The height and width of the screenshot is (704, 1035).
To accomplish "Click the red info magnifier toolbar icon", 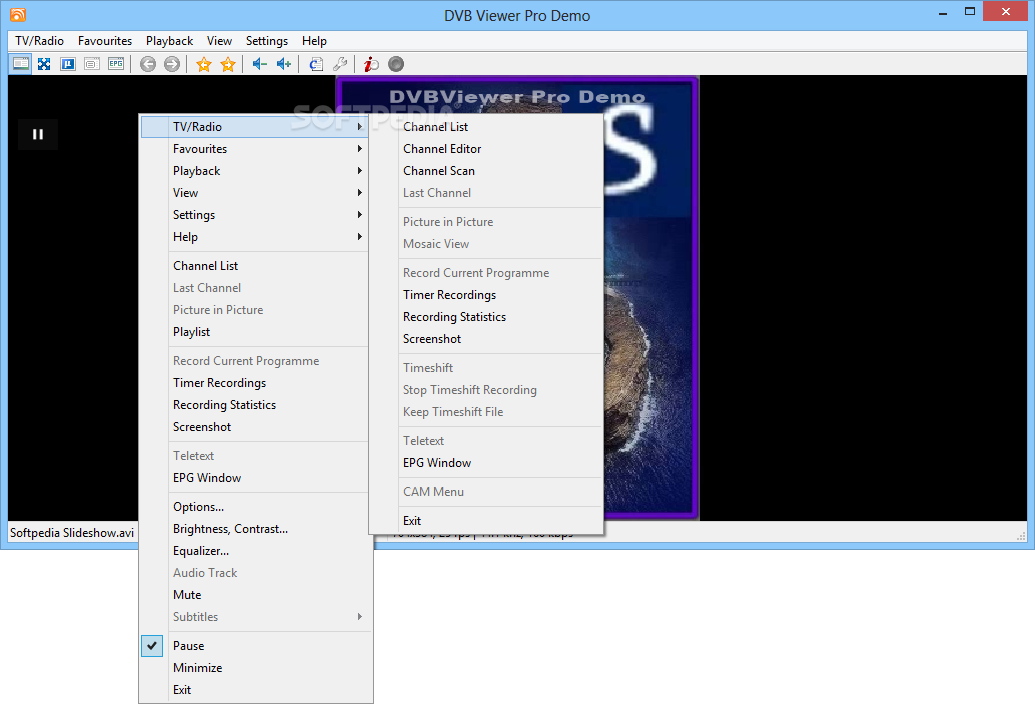I will click(x=372, y=64).
